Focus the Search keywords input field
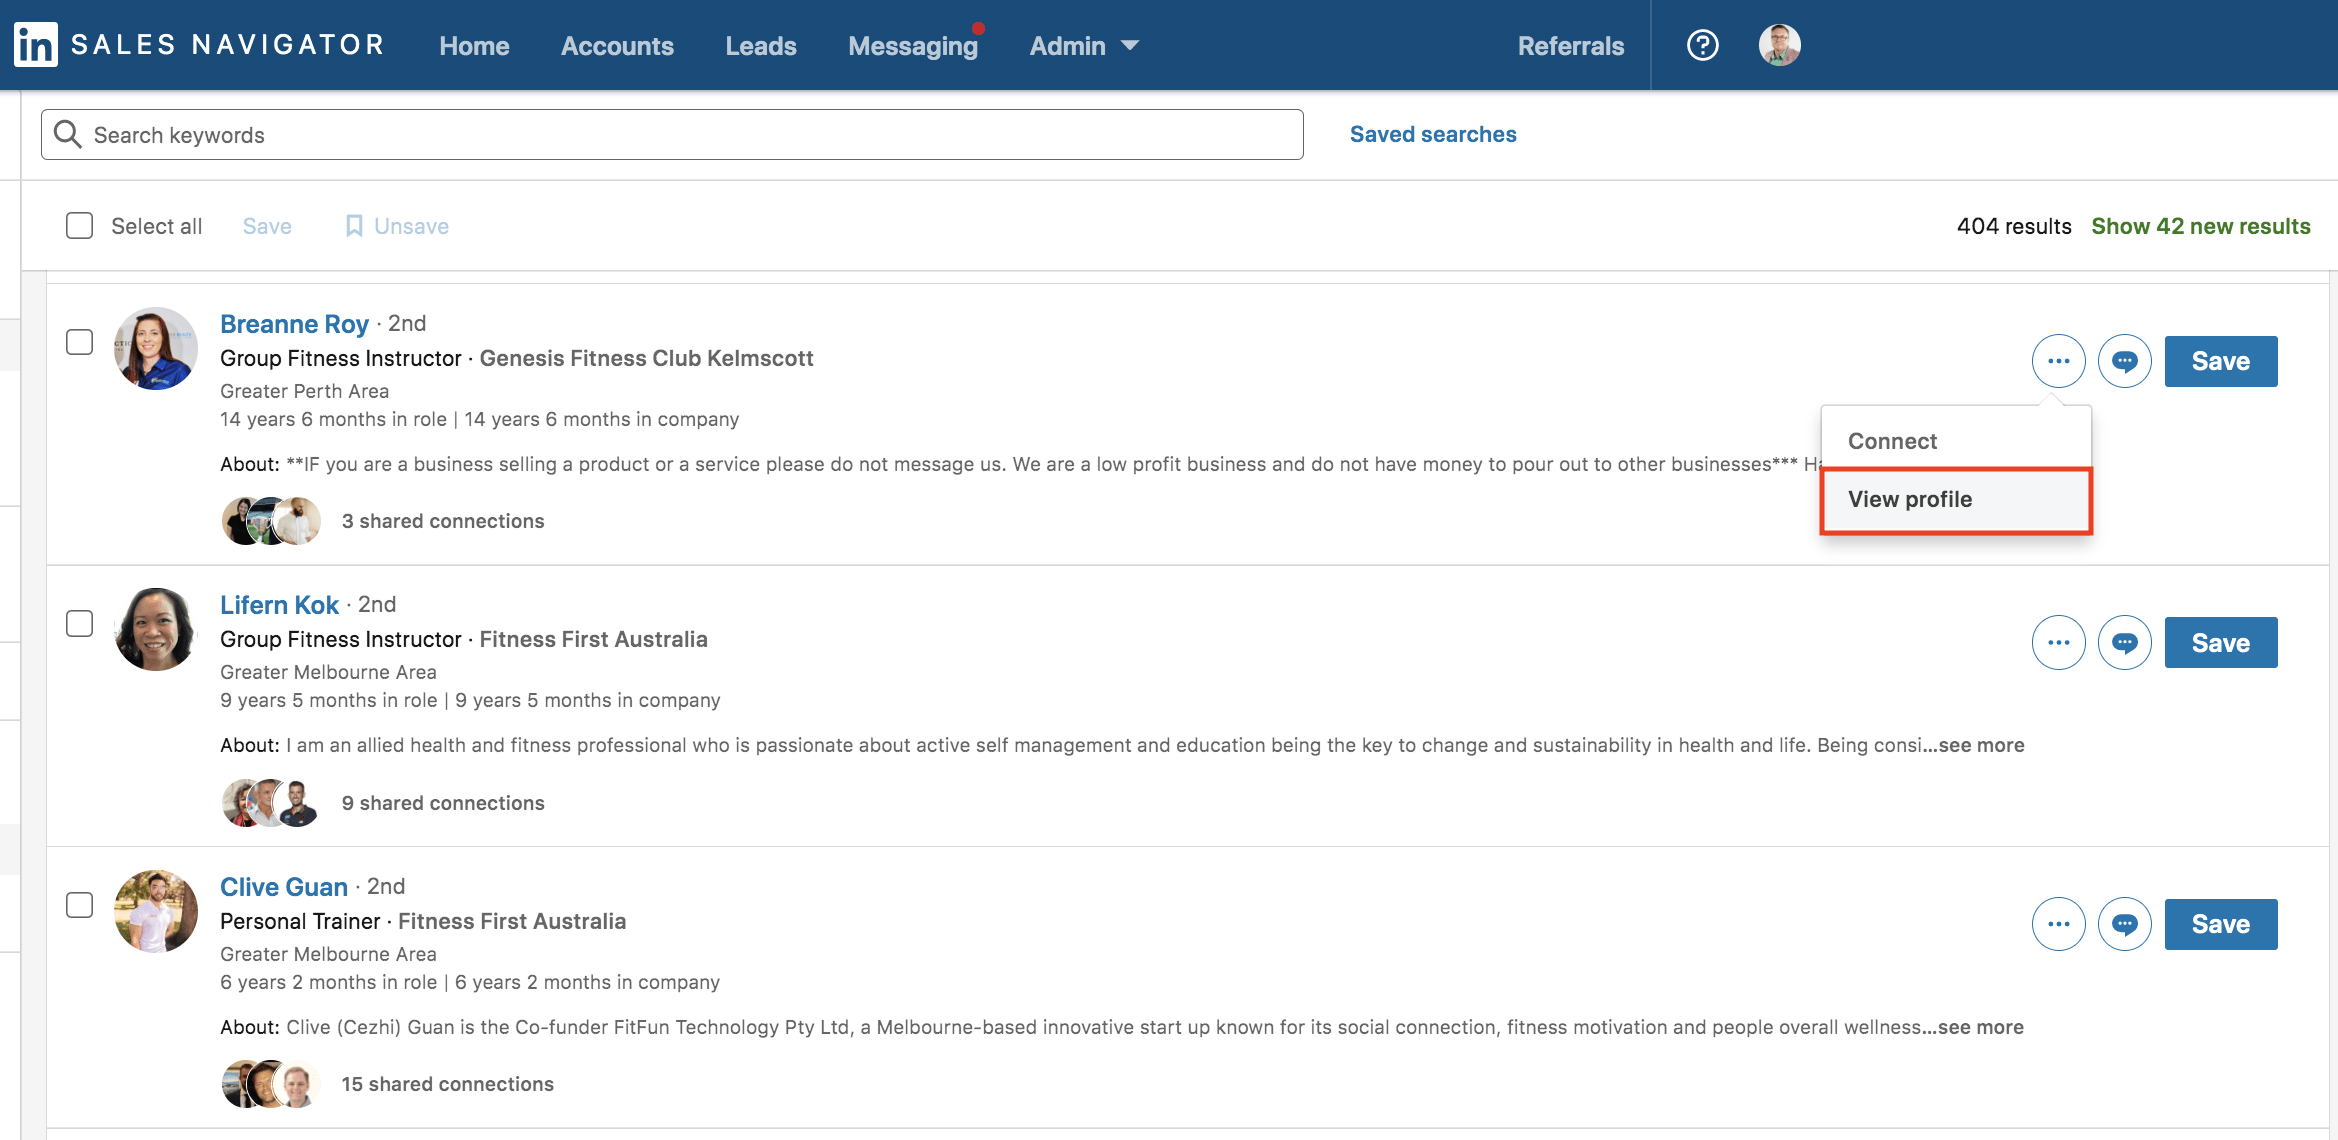 tap(672, 134)
